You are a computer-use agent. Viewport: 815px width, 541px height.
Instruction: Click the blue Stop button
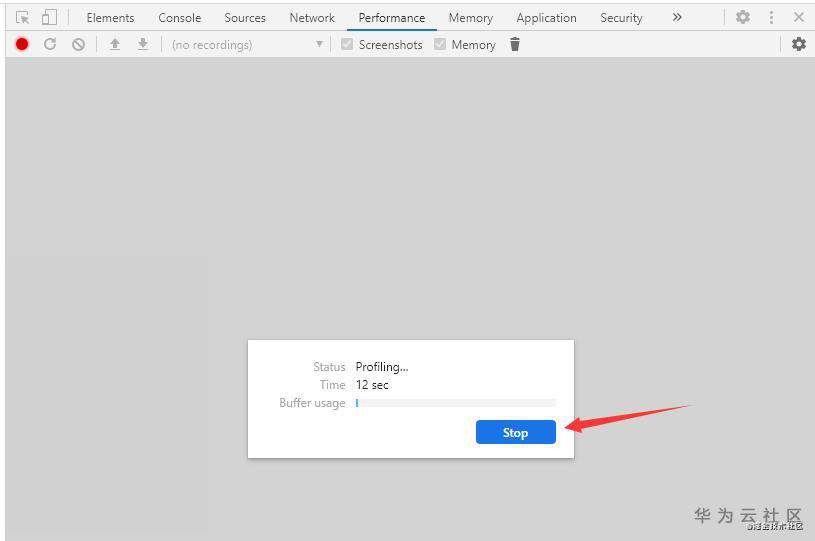pyautogui.click(x=516, y=432)
